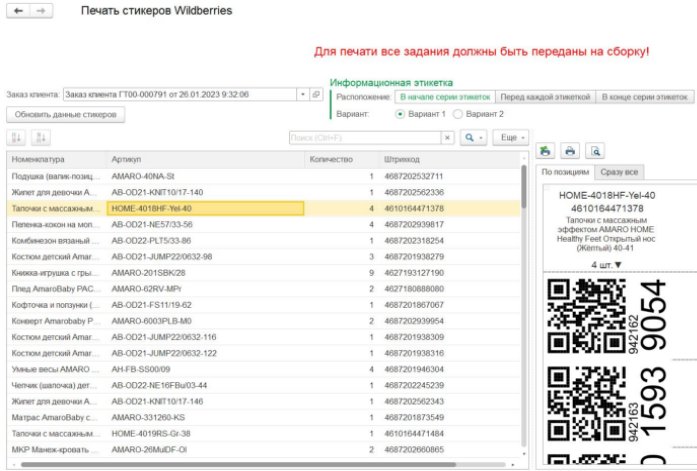697x471 pixels.
Task: Open the Еще dropdown menu
Action: [512, 137]
